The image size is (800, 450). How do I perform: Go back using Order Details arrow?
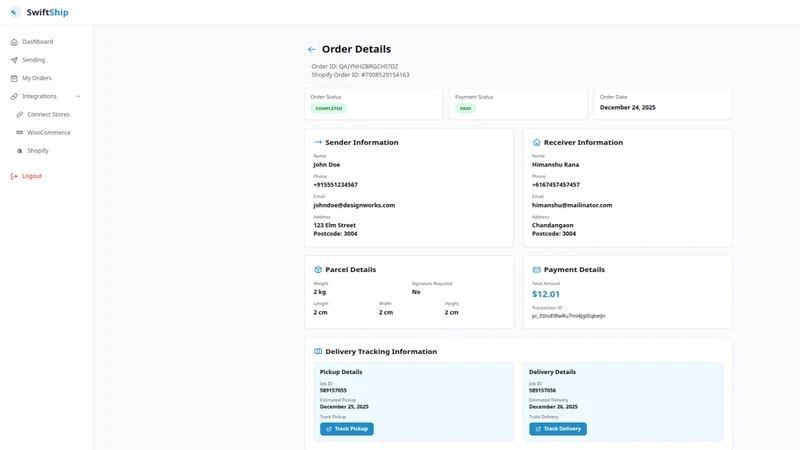311,49
